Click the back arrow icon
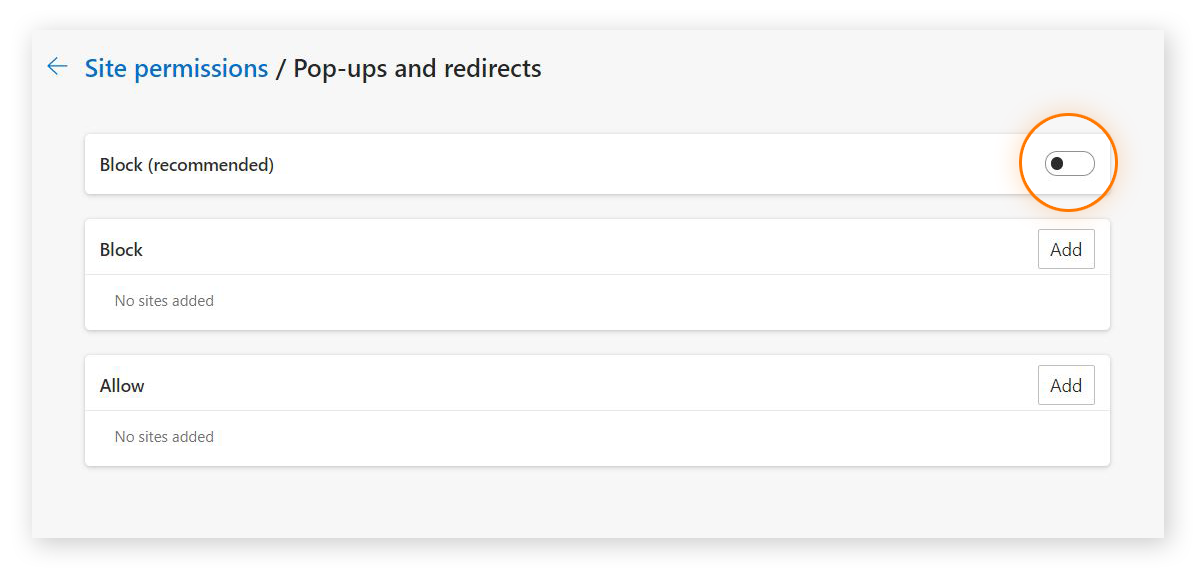 (57, 67)
